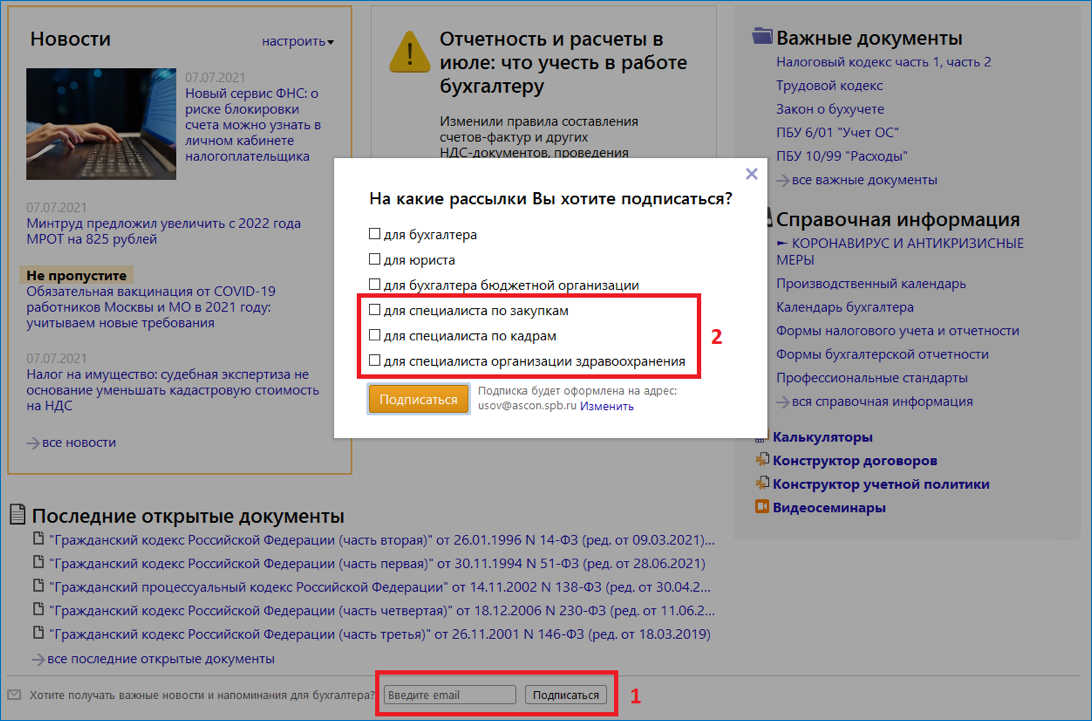Open news about Новый сервис ФНС
Viewport: 1092px width, 721px height.
254,125
